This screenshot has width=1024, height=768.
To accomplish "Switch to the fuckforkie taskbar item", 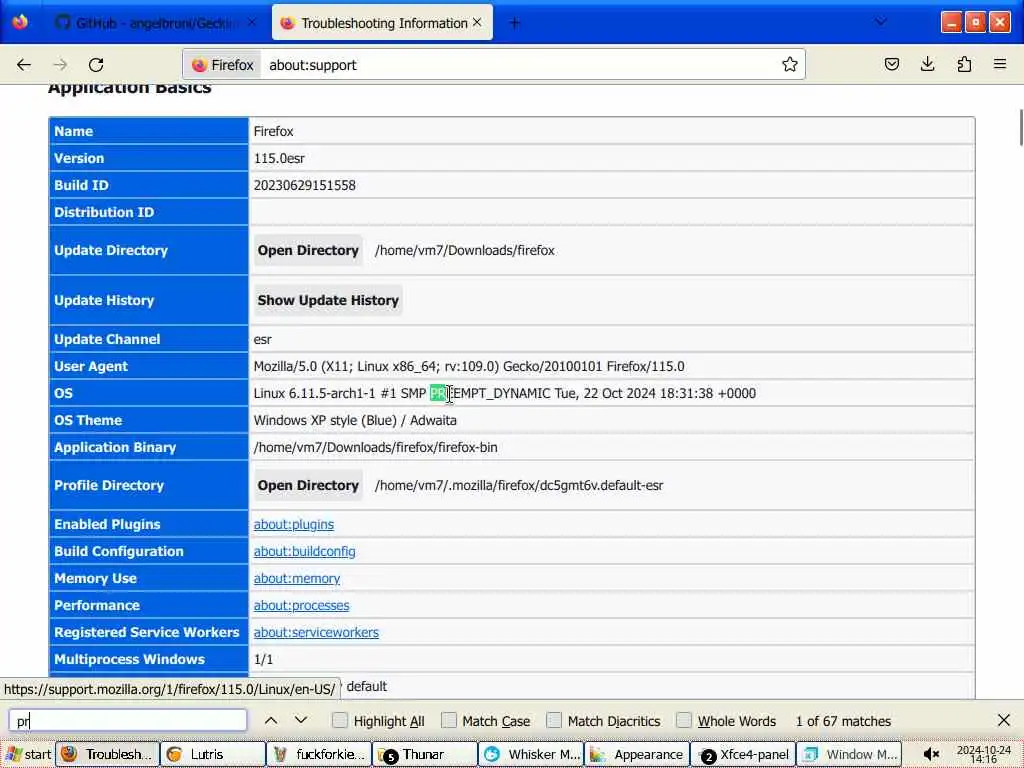I will point(319,754).
